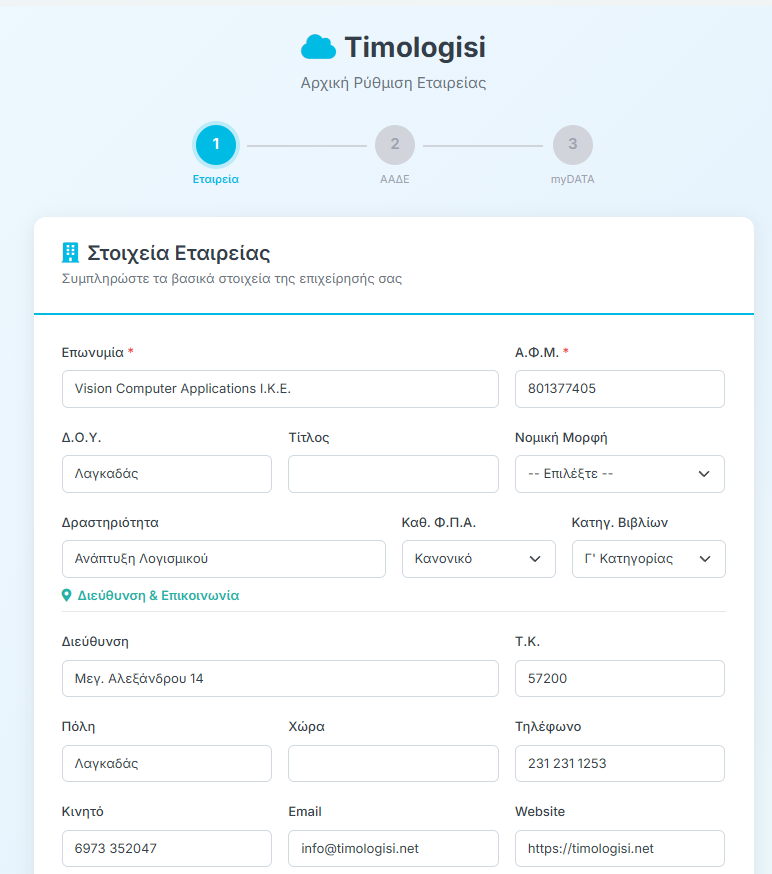This screenshot has height=874, width=772.
Task: Open the Κατηγ. Βιβλίων dropdown
Action: tap(648, 559)
